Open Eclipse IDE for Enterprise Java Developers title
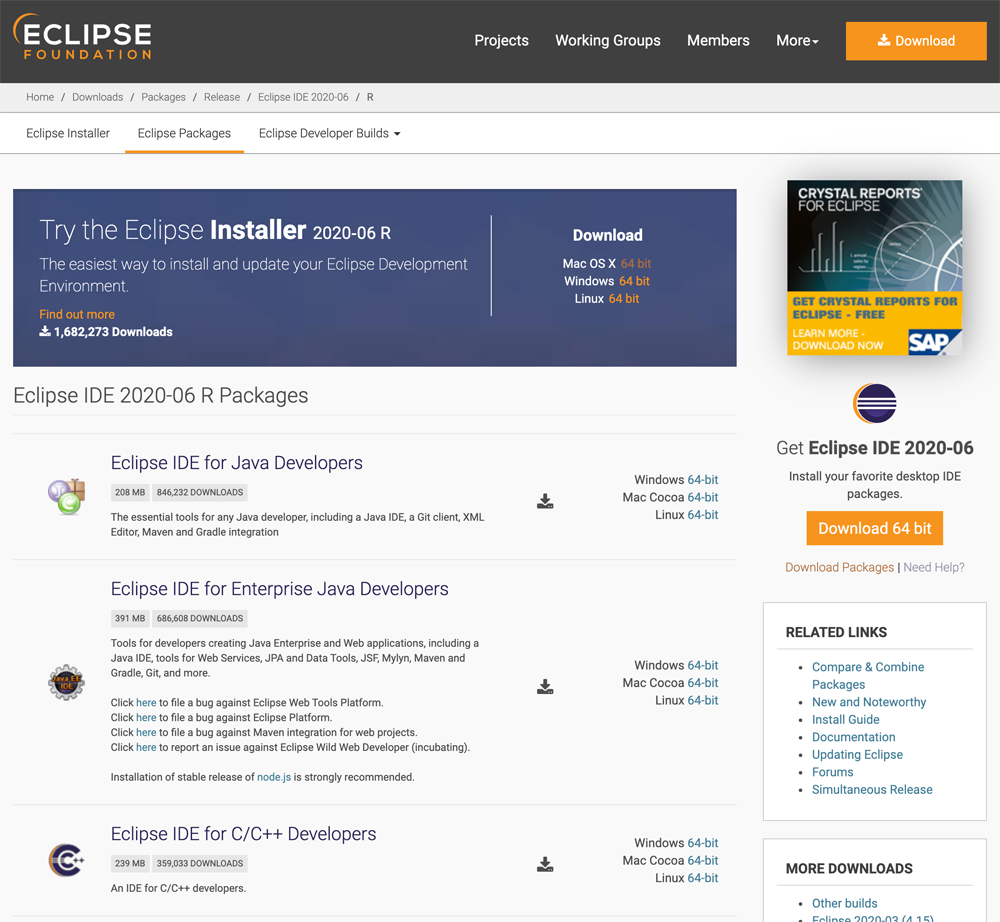The width and height of the screenshot is (1000, 922). tap(279, 589)
